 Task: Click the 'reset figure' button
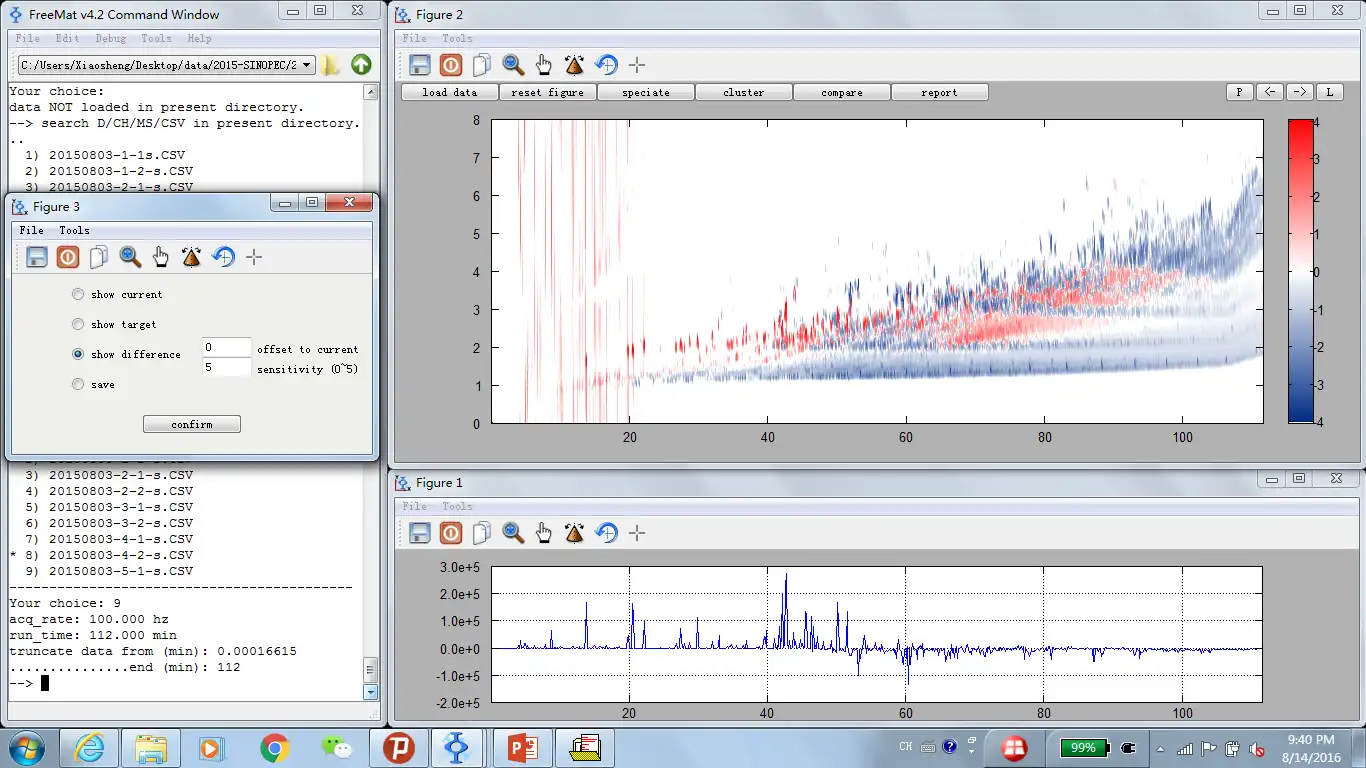[x=548, y=92]
